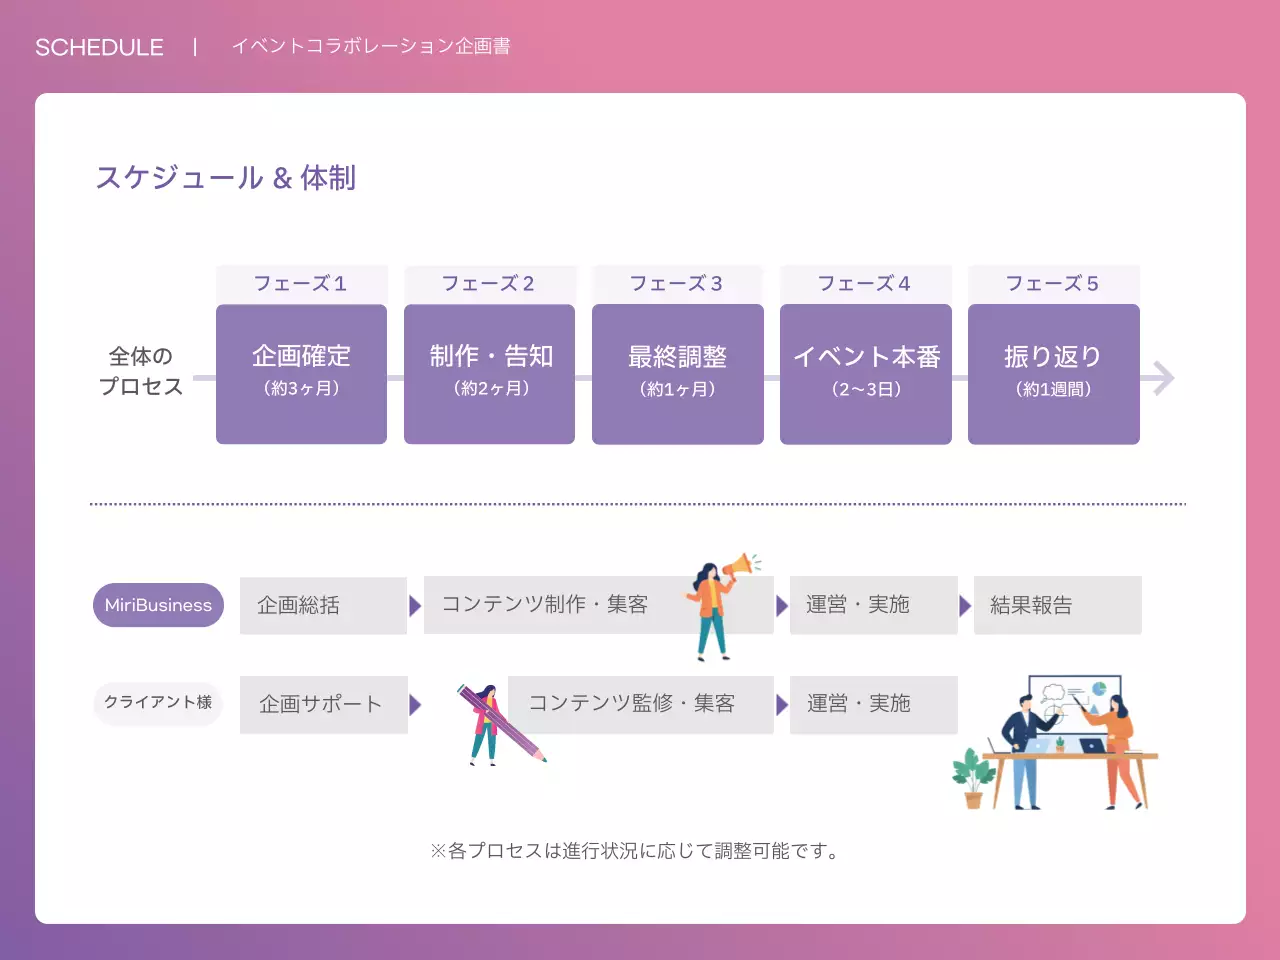This screenshot has width=1280, height=960.
Task: Select the クライアント様 badge
Action: [157, 703]
